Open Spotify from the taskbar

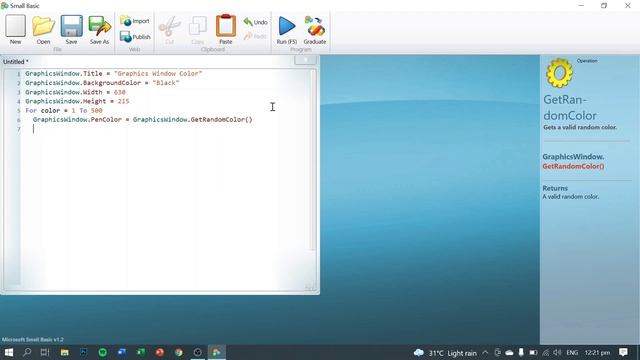pyautogui.click(x=102, y=352)
